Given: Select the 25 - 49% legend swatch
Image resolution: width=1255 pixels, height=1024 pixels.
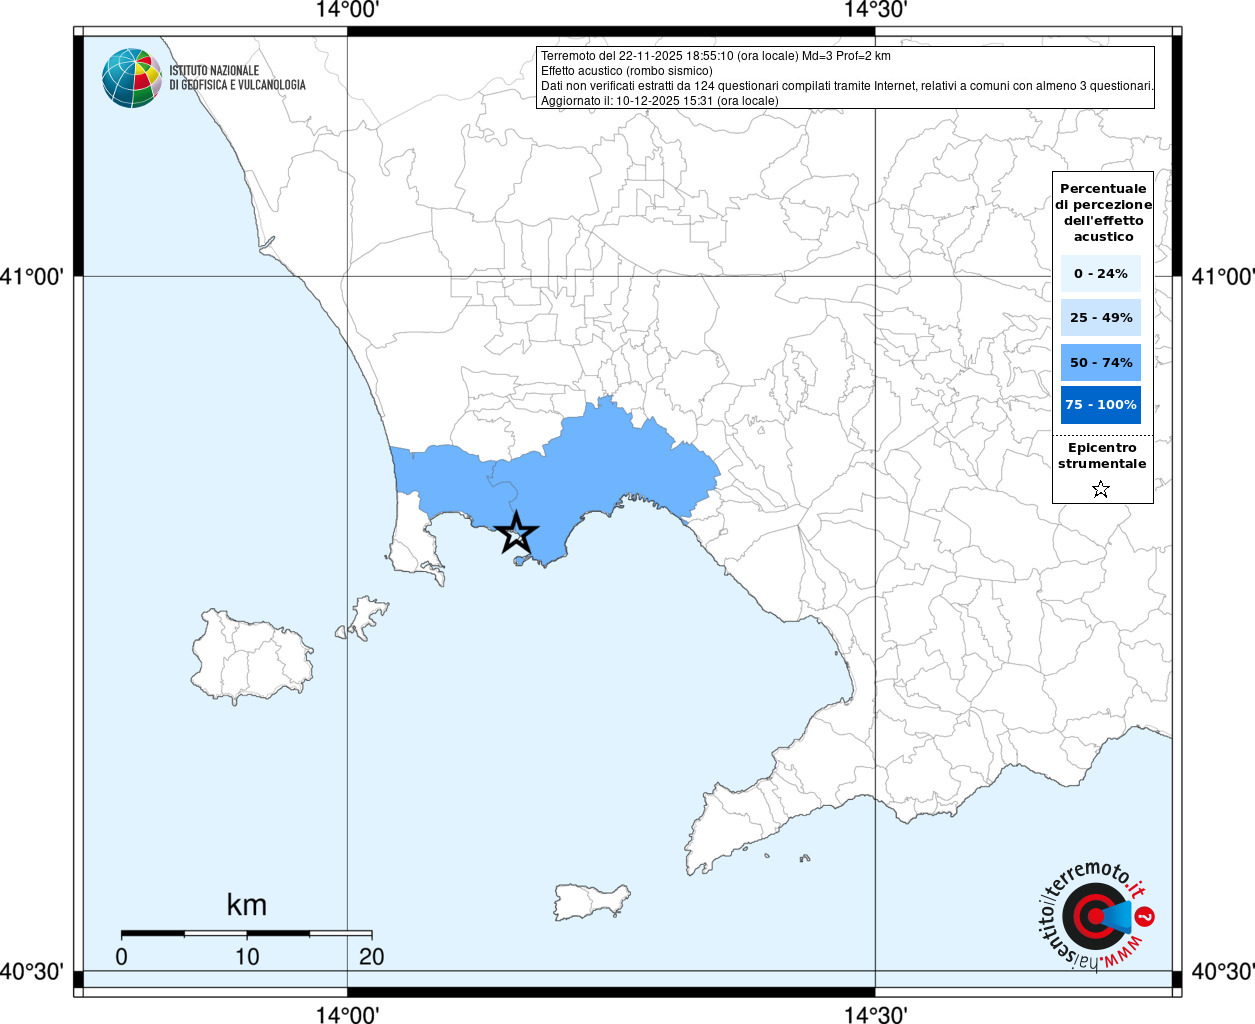Looking at the screenshot, I should coord(1101,318).
